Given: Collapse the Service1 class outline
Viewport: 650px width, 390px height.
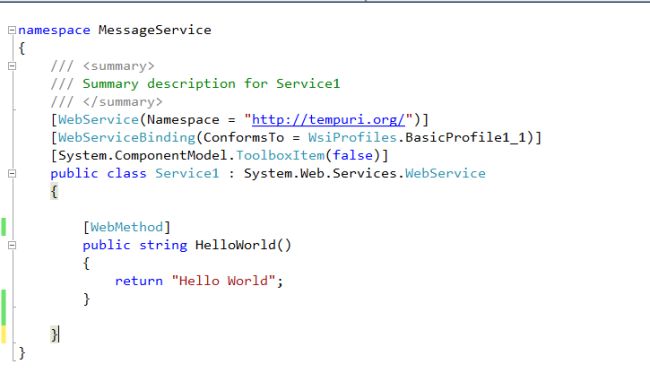Looking at the screenshot, I should (12, 173).
